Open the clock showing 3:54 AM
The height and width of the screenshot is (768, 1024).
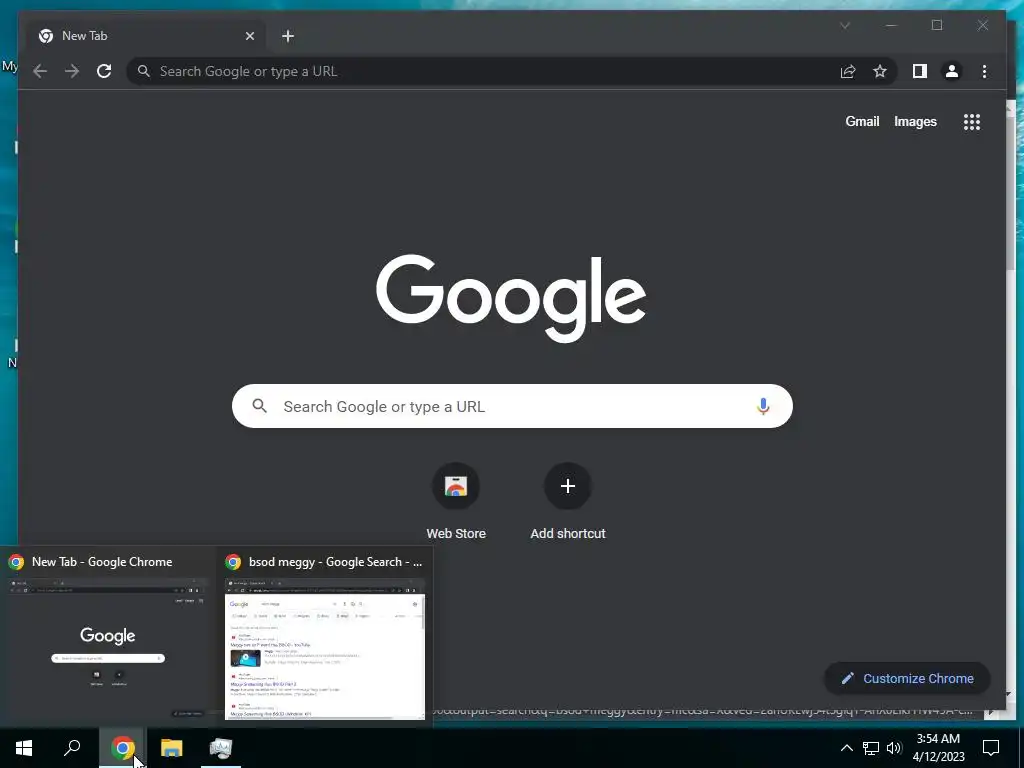tap(938, 748)
